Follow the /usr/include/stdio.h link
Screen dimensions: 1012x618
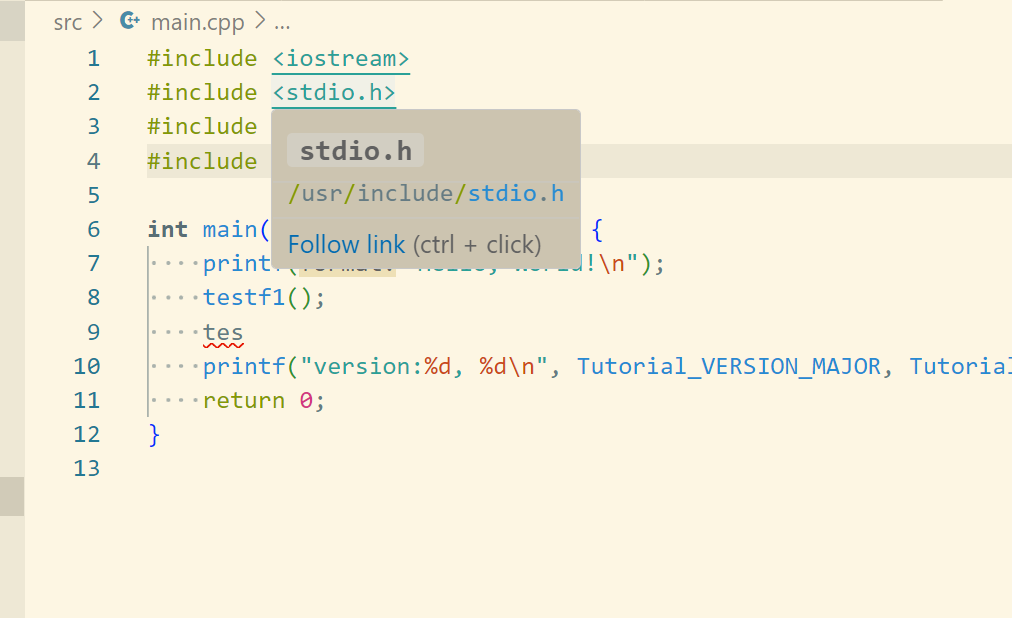pyautogui.click(x=424, y=193)
